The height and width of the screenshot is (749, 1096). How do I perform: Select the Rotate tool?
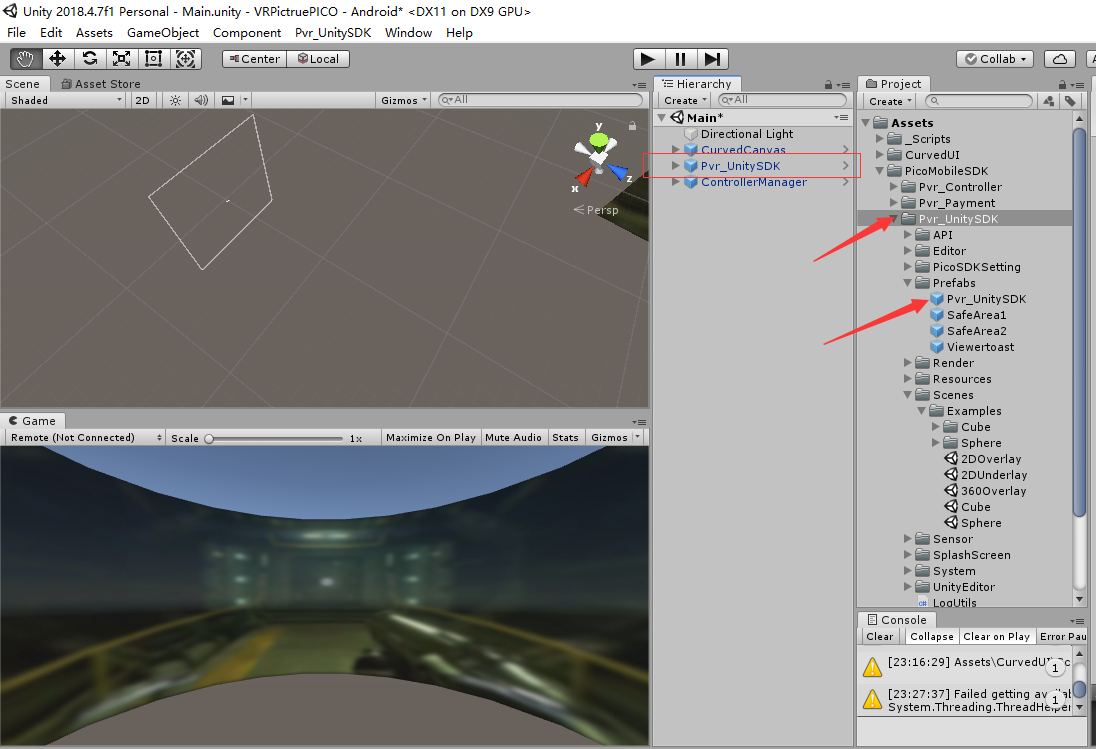coord(89,58)
